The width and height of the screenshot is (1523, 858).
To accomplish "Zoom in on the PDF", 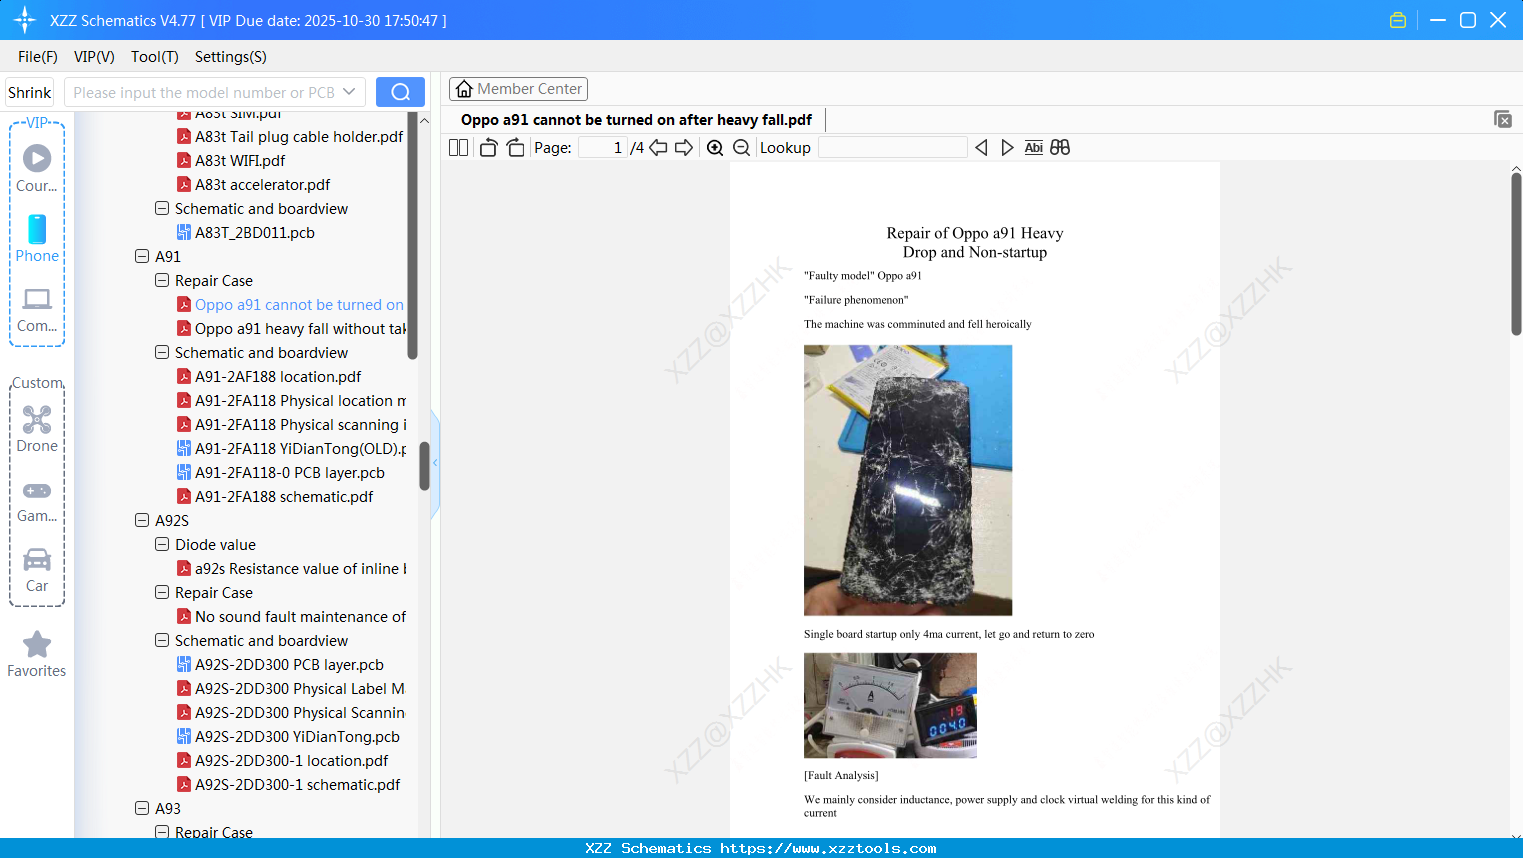I will coord(715,148).
